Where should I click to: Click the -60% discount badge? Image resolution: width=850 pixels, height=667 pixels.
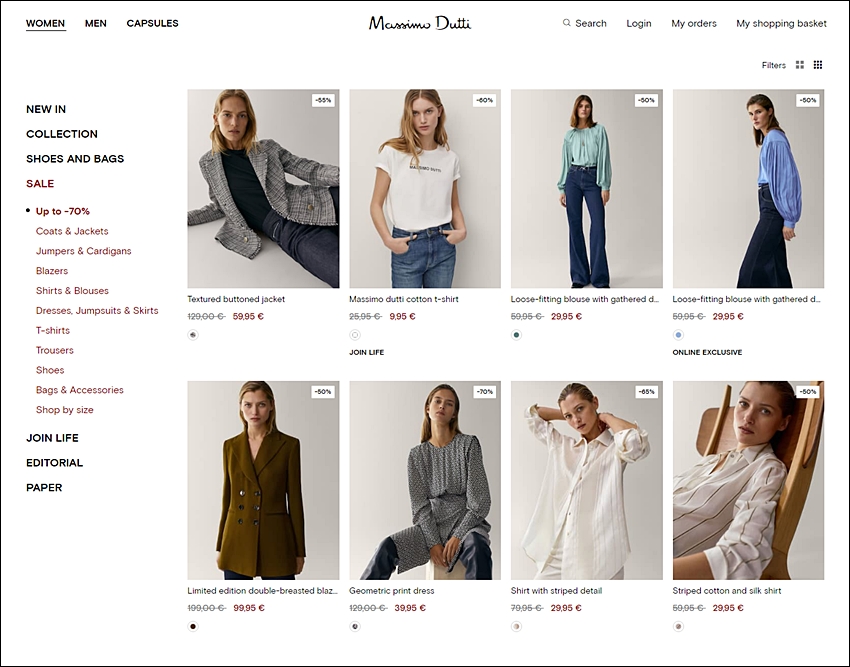point(485,100)
